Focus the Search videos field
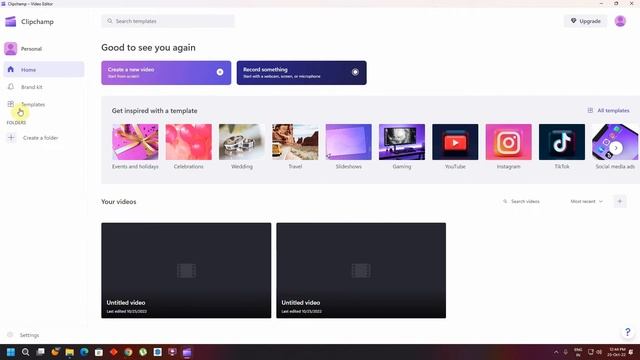The height and width of the screenshot is (360, 640). coord(525,202)
